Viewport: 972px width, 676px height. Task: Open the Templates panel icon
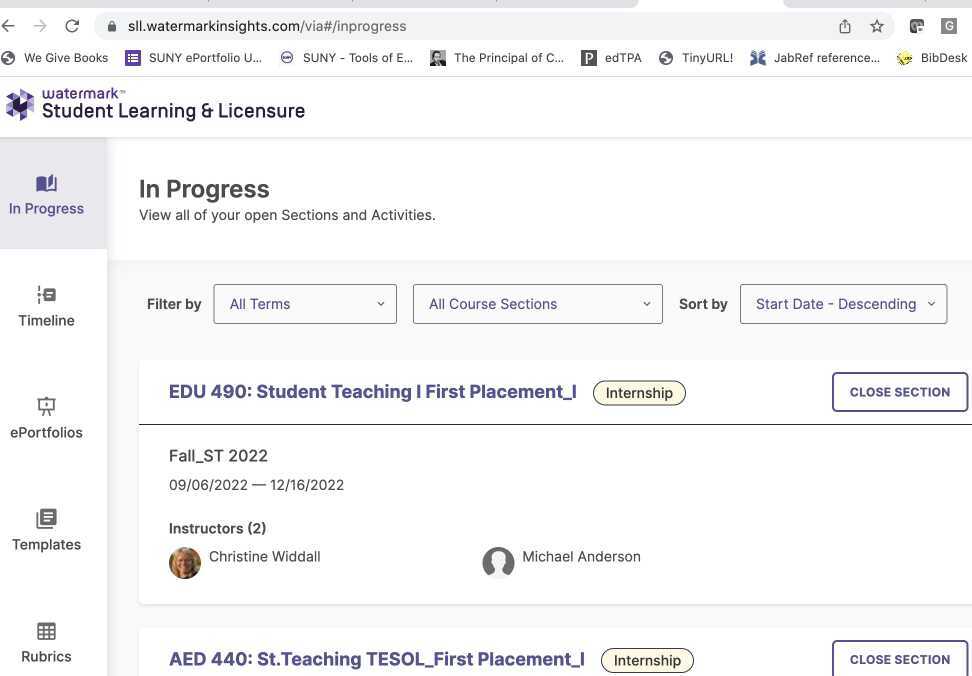(x=46, y=518)
